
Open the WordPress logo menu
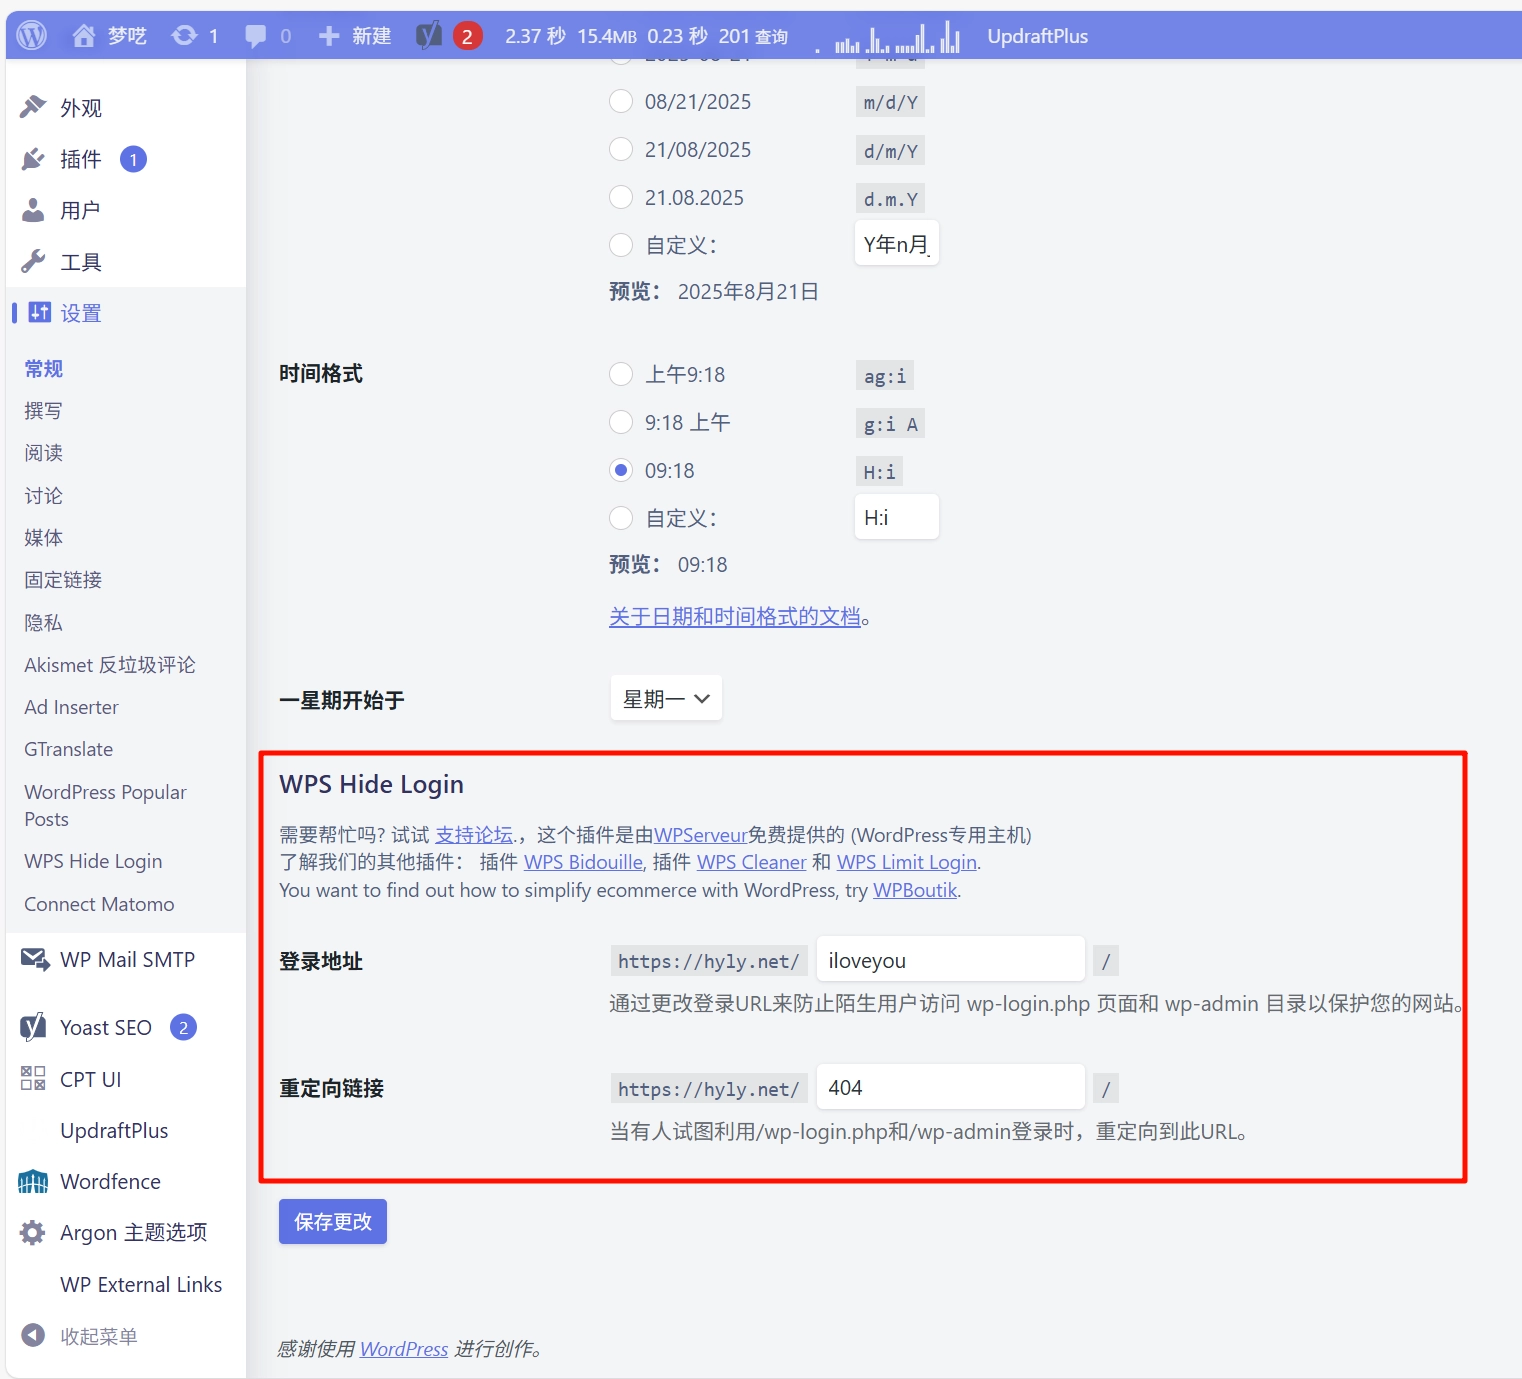tap(32, 36)
